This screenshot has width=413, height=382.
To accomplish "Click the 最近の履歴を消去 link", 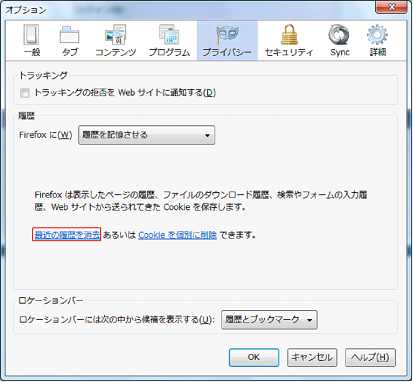I will (x=67, y=235).
